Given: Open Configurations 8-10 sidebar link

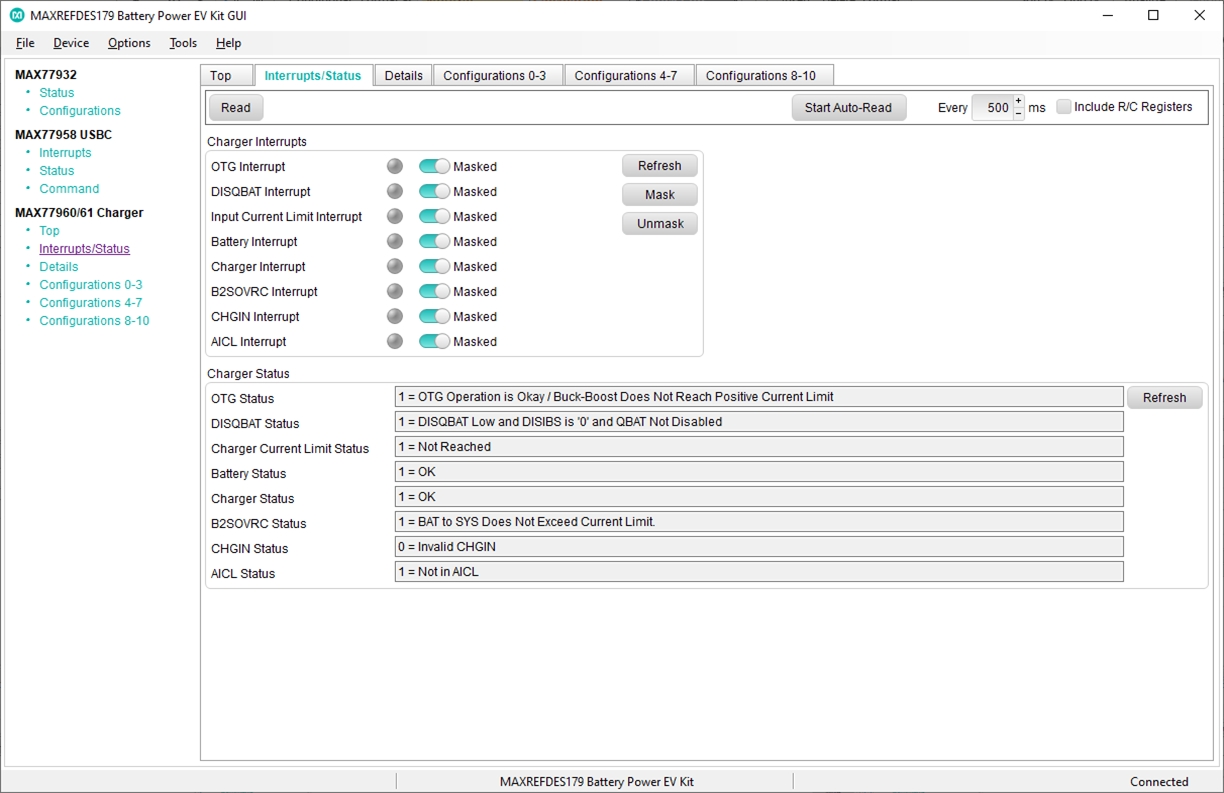Looking at the screenshot, I should click(x=94, y=321).
